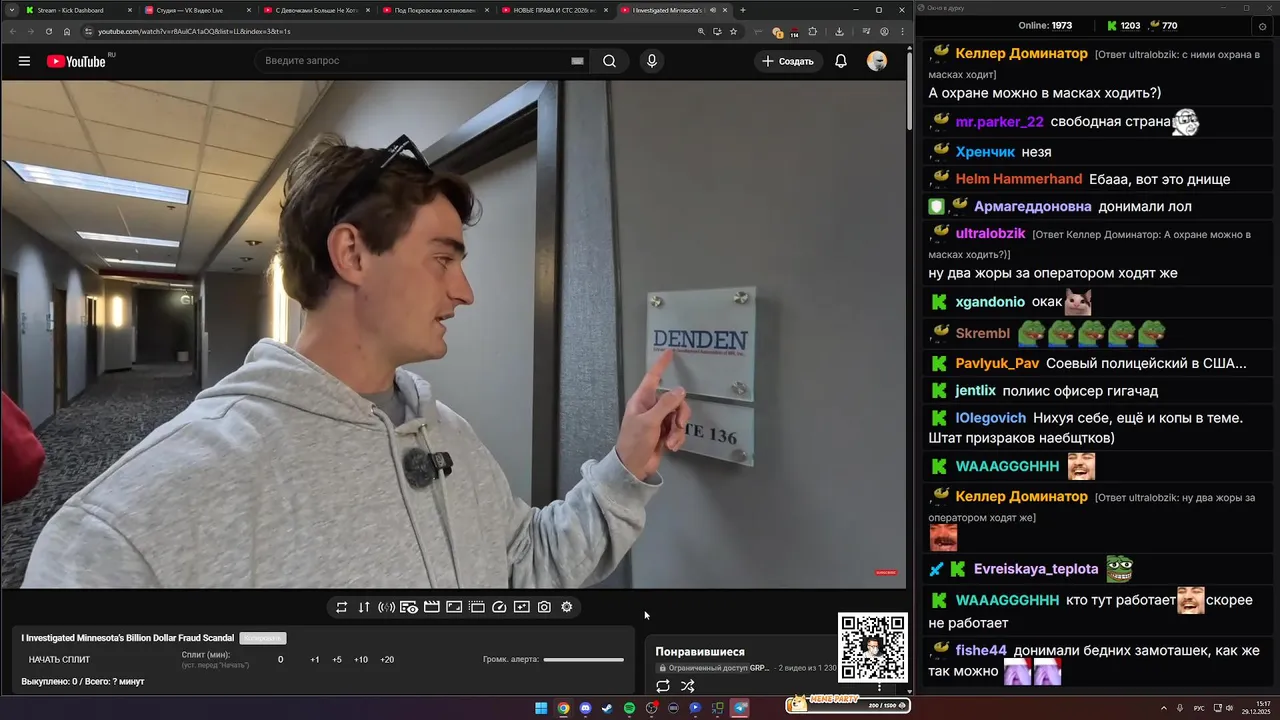Toggle playlist loop in Понравившиеся panel

(663, 686)
